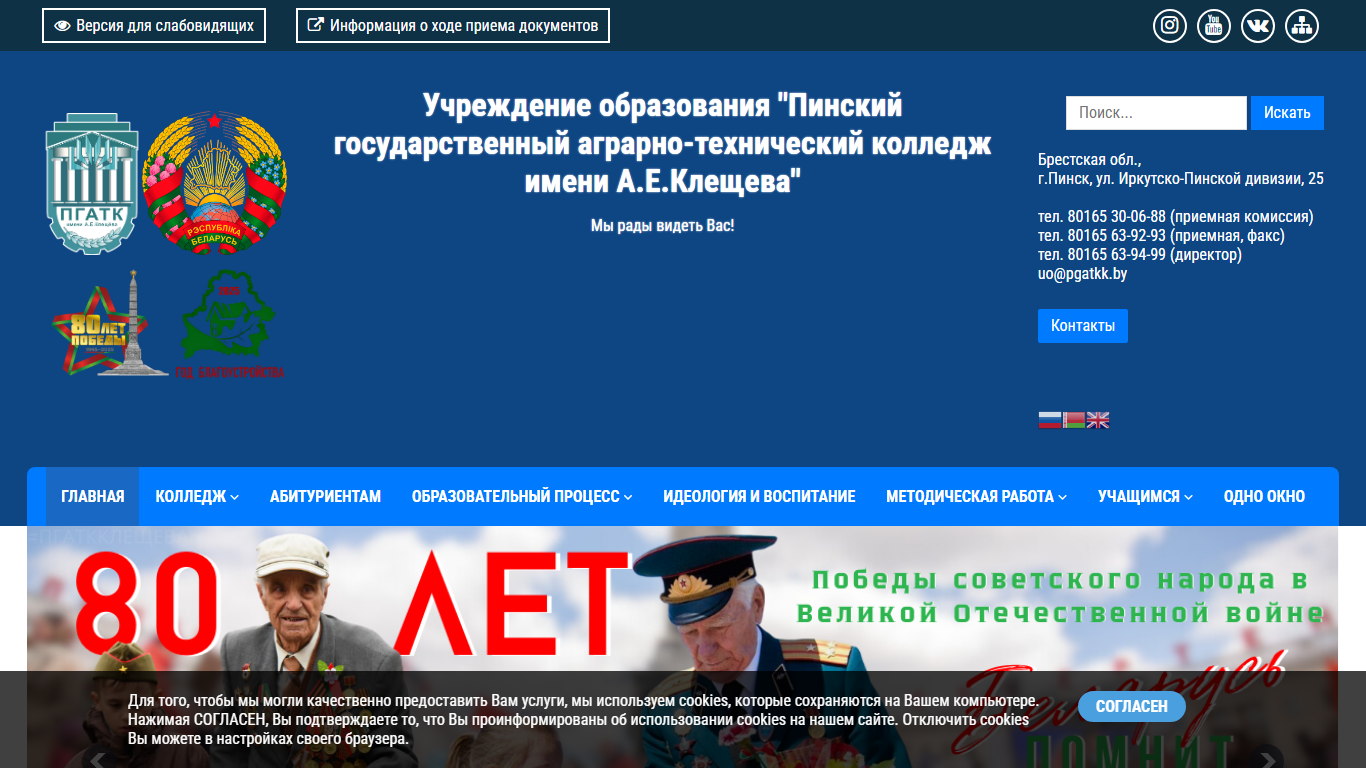1366x768 pixels.
Task: Open Информация о ходе приема документов
Action: tap(453, 26)
